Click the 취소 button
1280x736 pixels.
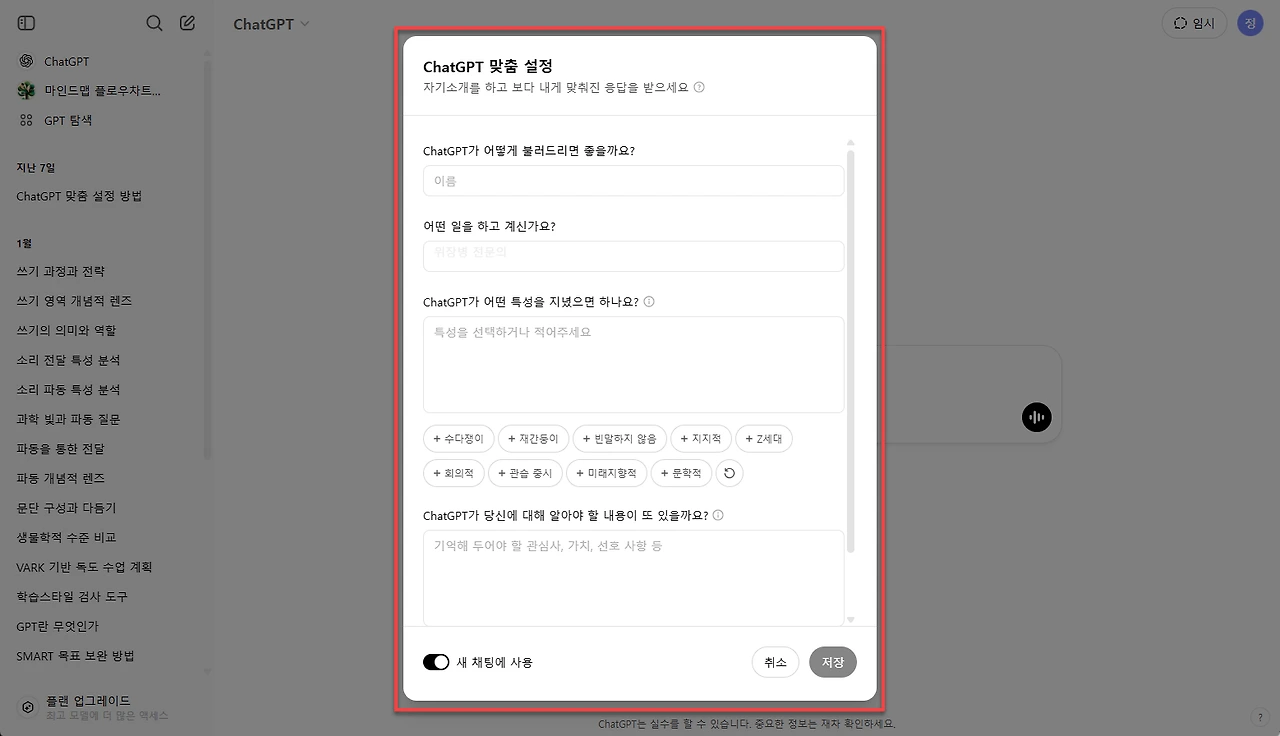[775, 662]
